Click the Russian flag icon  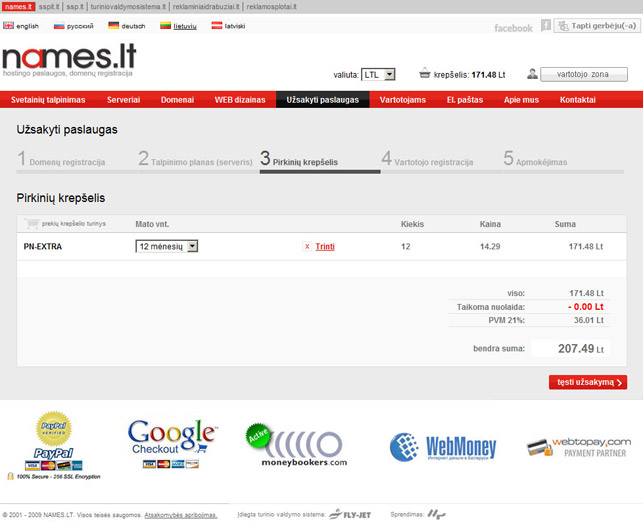click(x=59, y=26)
